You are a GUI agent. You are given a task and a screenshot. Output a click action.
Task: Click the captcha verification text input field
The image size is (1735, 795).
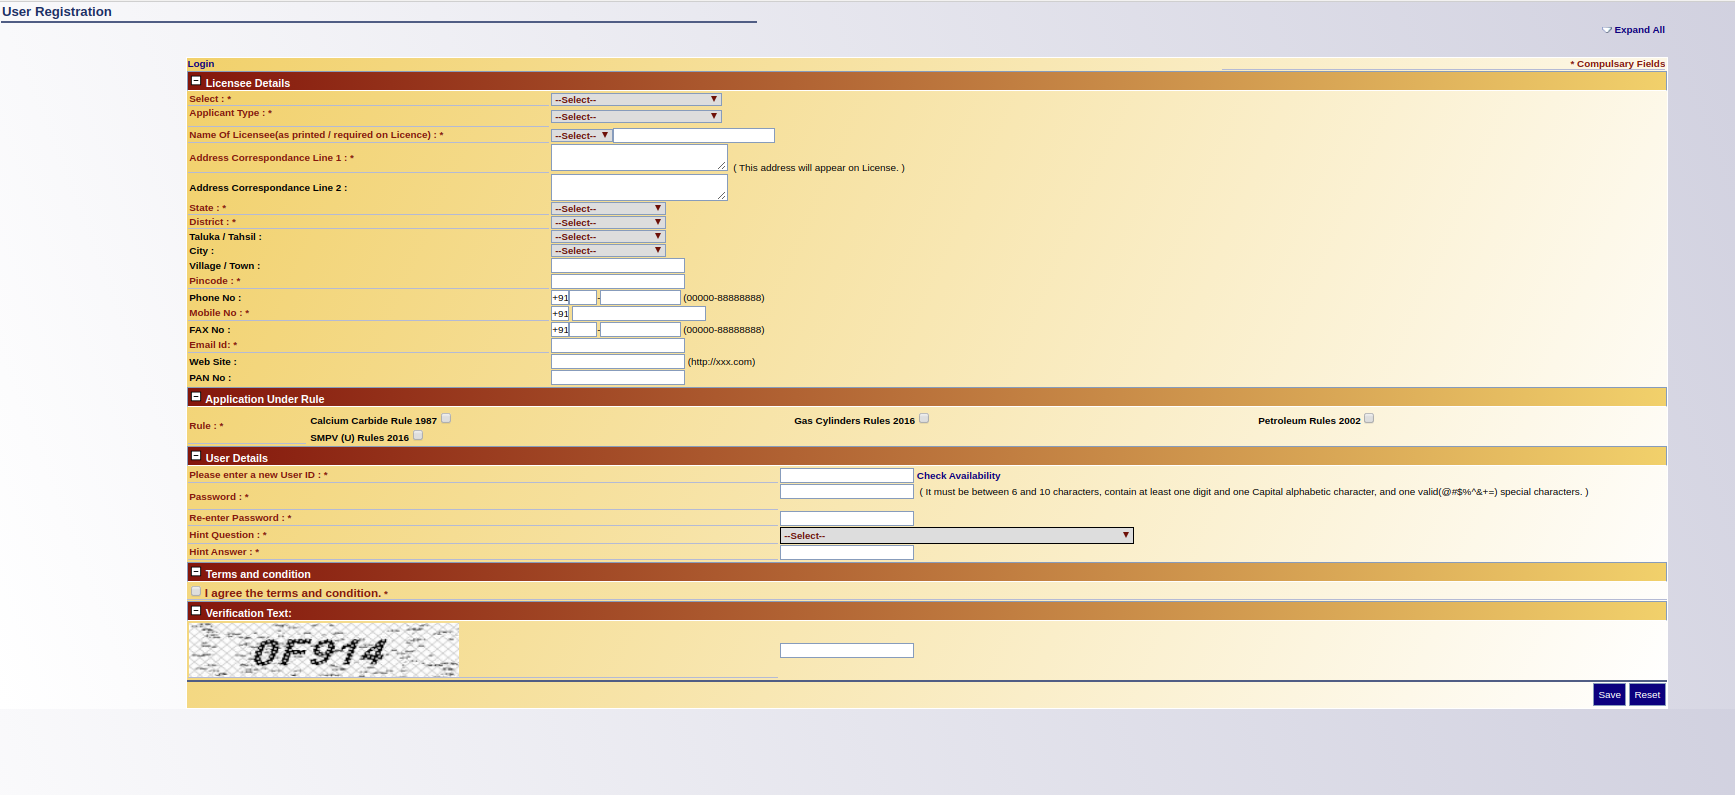pyautogui.click(x=847, y=651)
